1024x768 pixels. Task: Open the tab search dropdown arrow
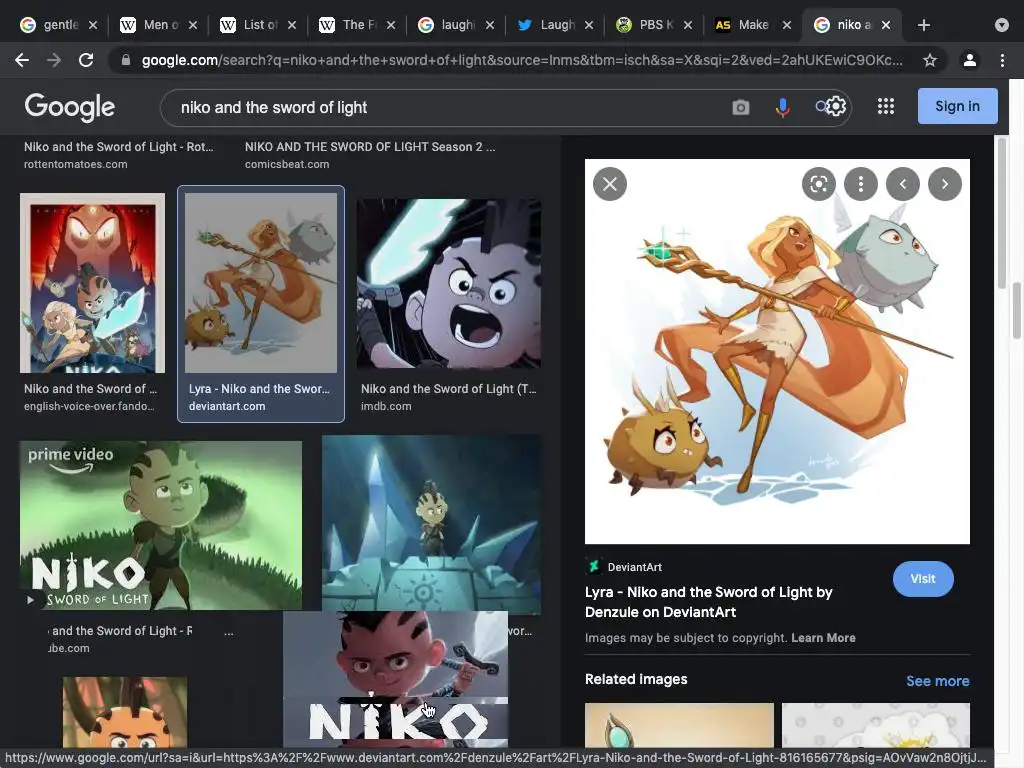click(x=1001, y=25)
